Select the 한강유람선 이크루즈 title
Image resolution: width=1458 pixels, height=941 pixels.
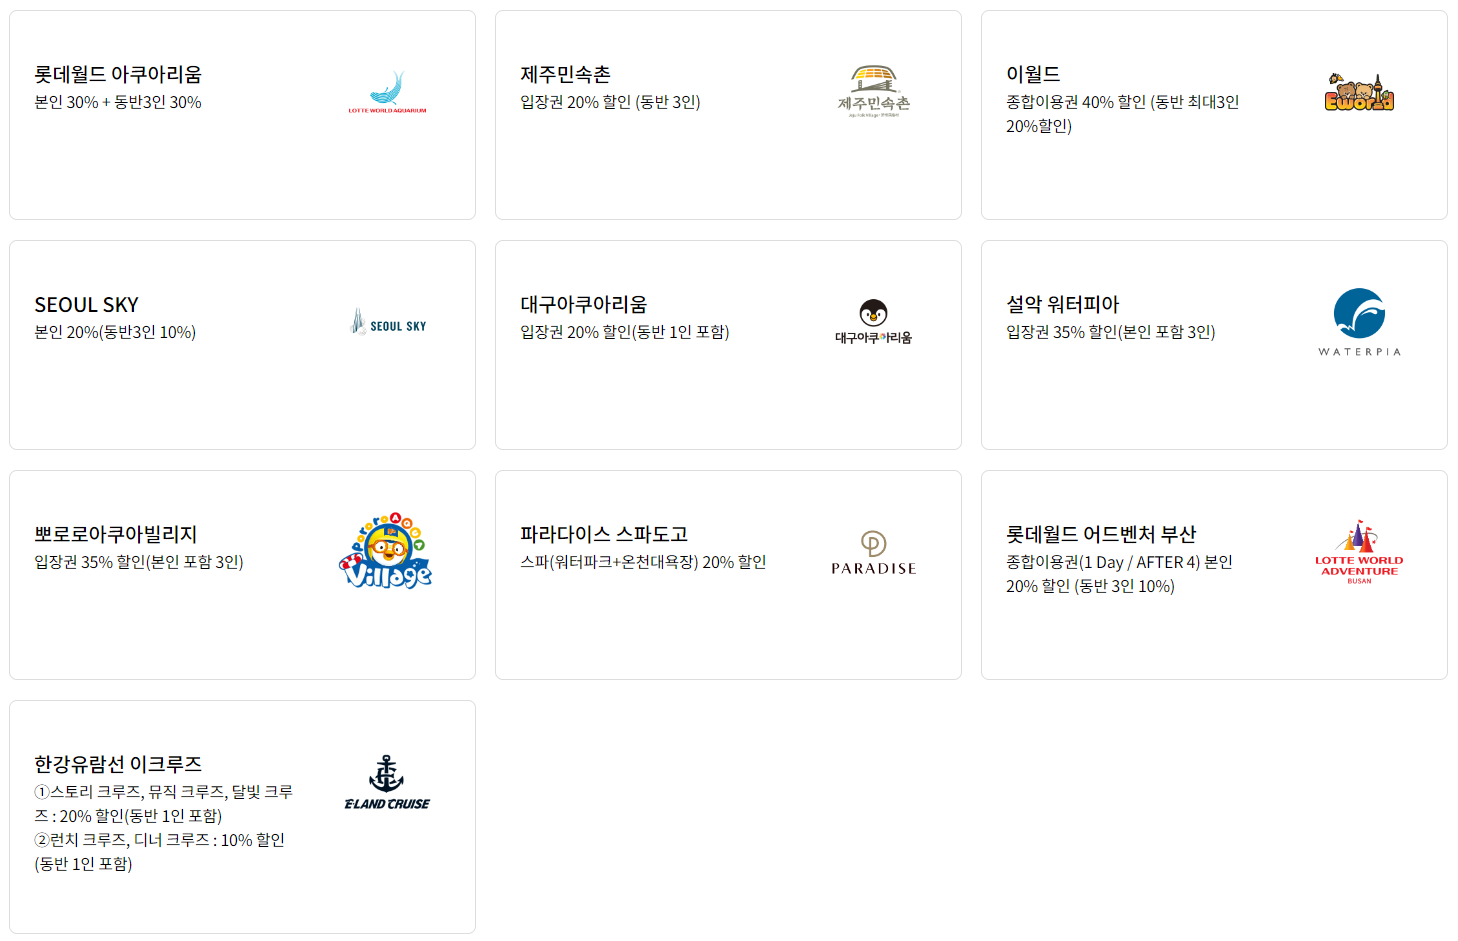pos(118,764)
